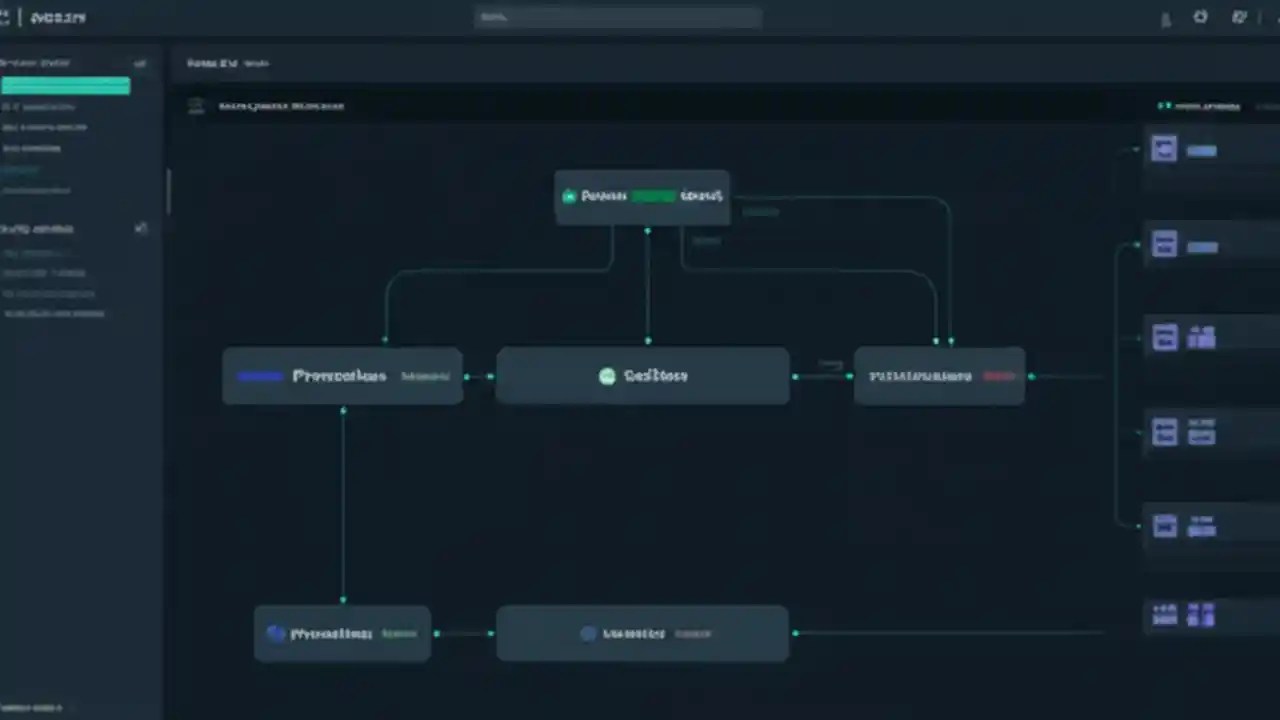This screenshot has height=720, width=1280.
Task: Click inside the search bar at the top
Action: tap(617, 17)
